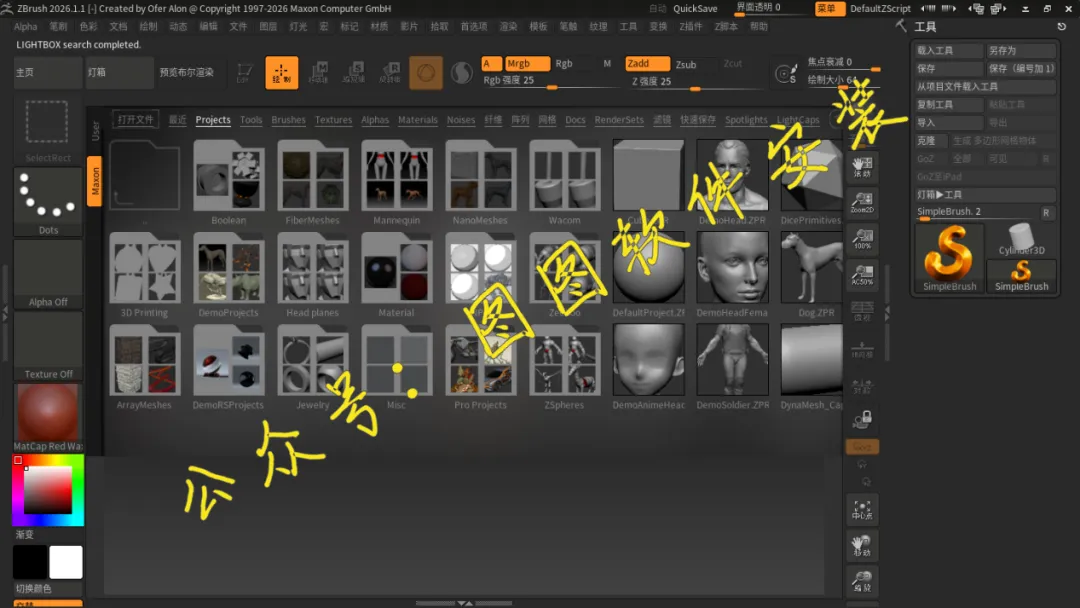Viewport: 1080px width, 608px height.
Task: Open the Jewelry folder
Action: [313, 367]
